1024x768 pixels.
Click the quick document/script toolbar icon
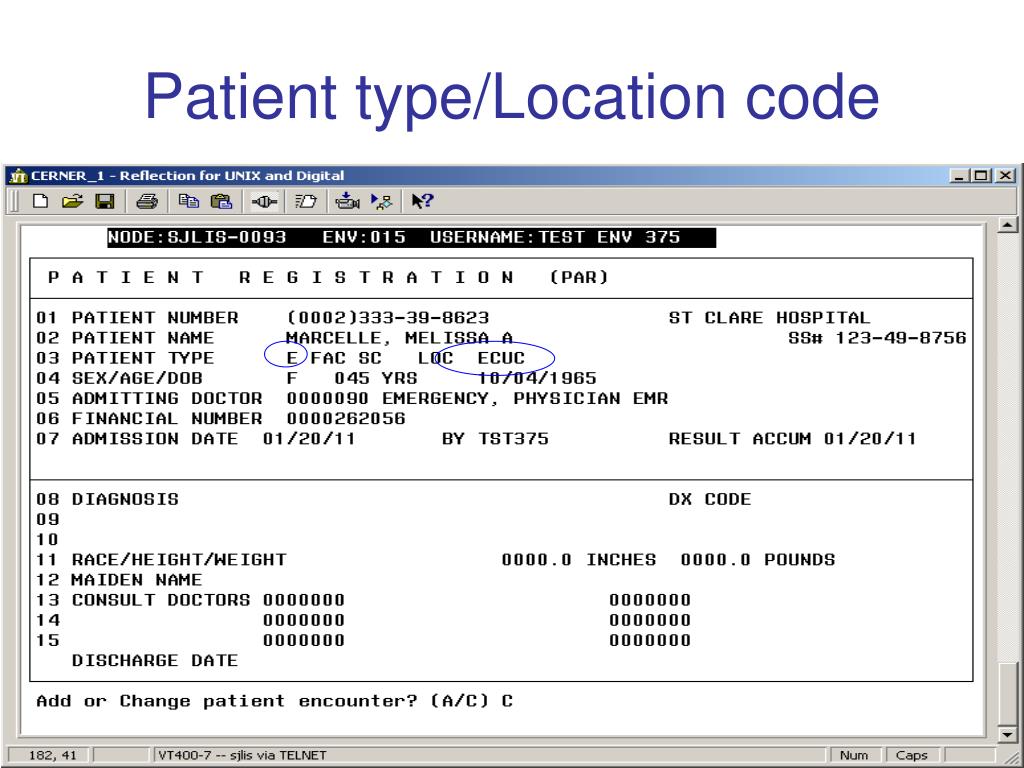coord(305,200)
